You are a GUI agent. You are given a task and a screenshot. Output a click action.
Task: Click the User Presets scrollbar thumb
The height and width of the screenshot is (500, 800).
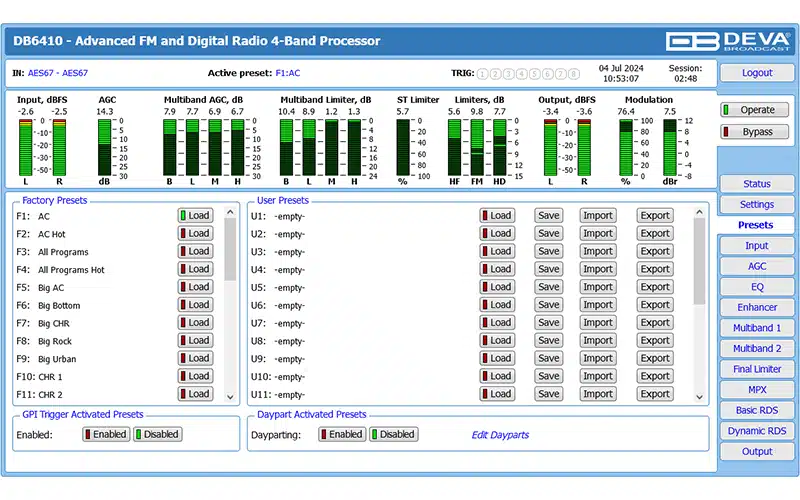[x=699, y=261]
